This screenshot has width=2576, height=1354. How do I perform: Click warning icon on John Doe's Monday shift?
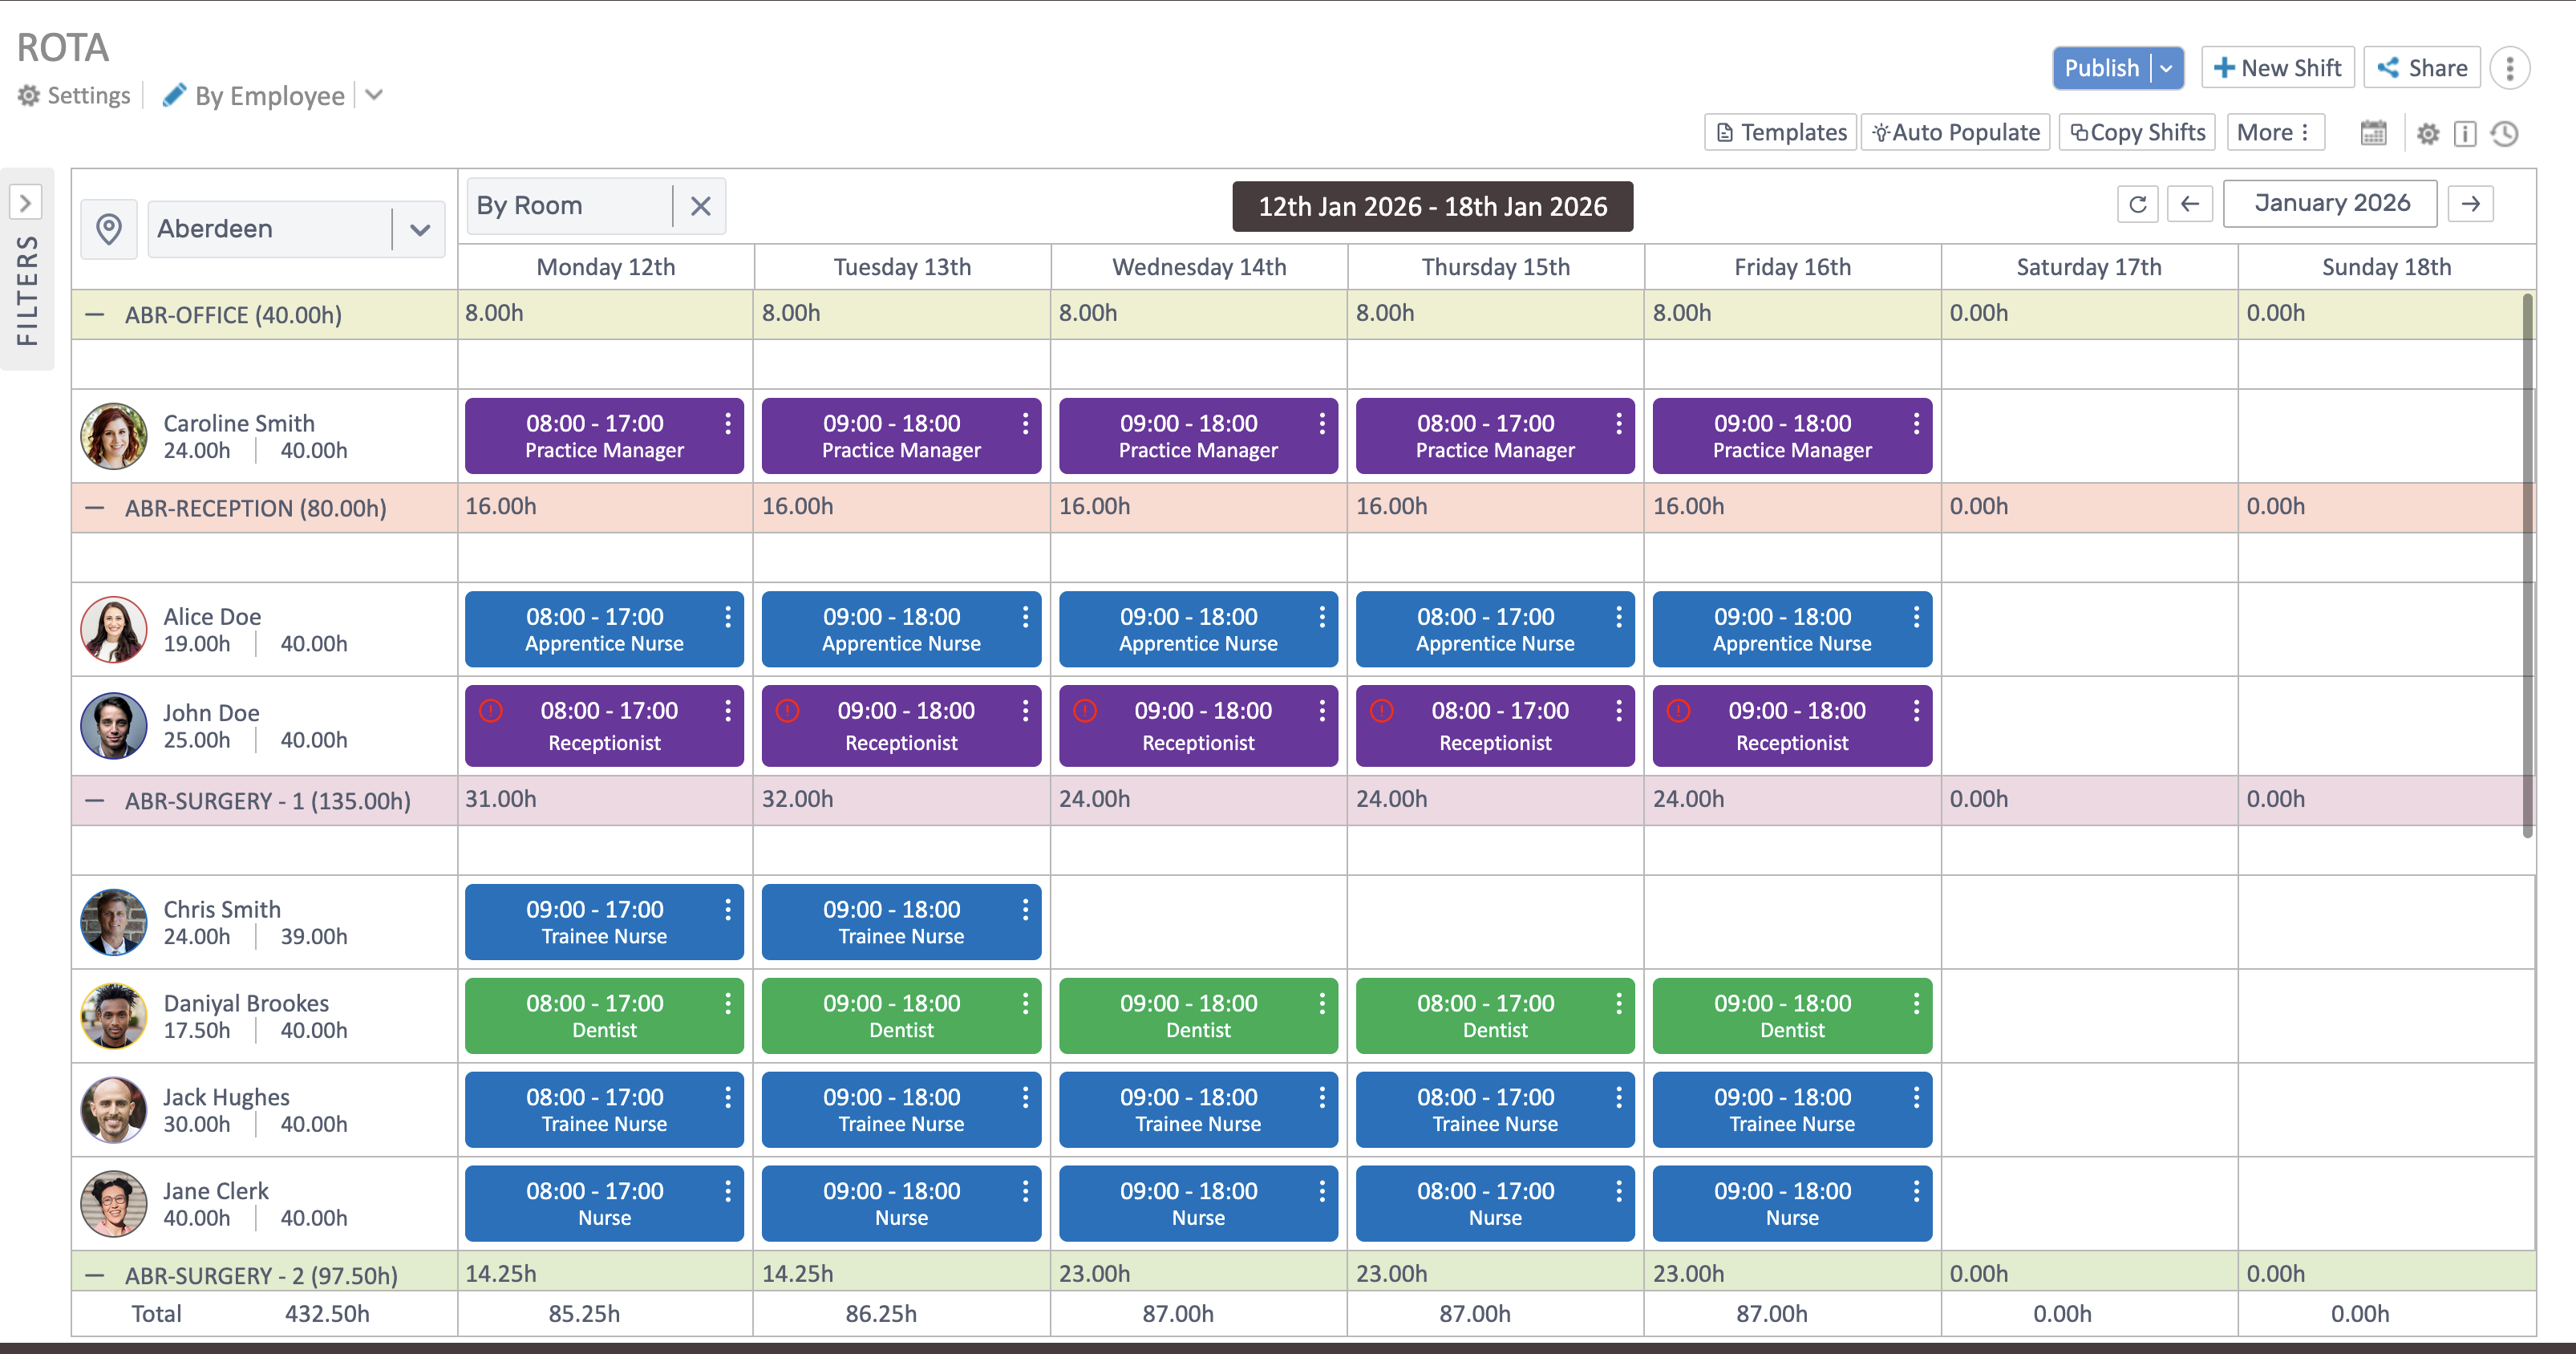(492, 711)
